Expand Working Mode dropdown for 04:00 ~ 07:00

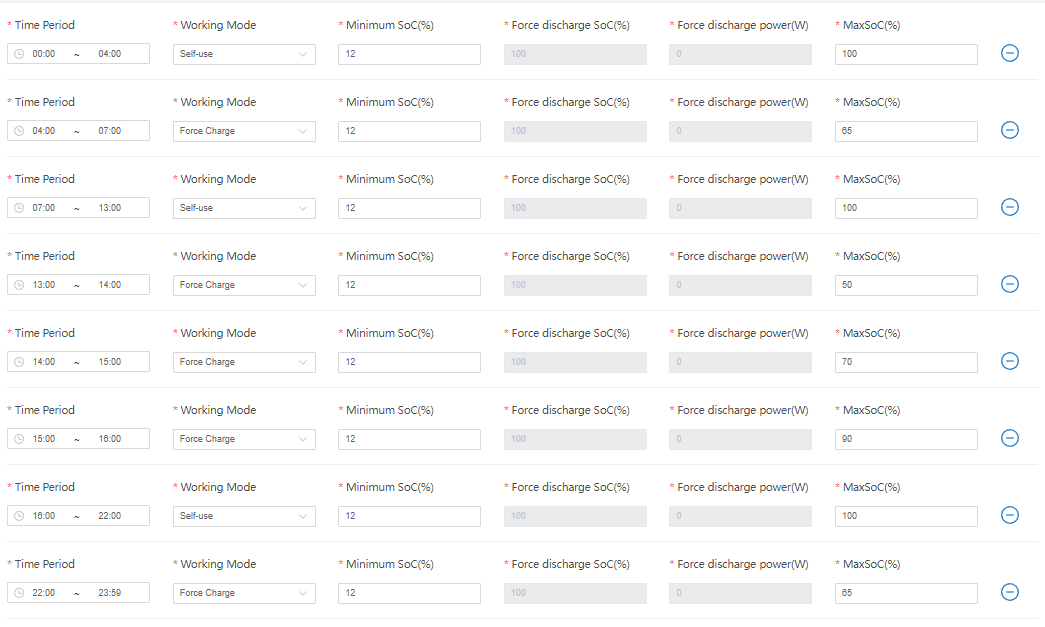[x=244, y=131]
